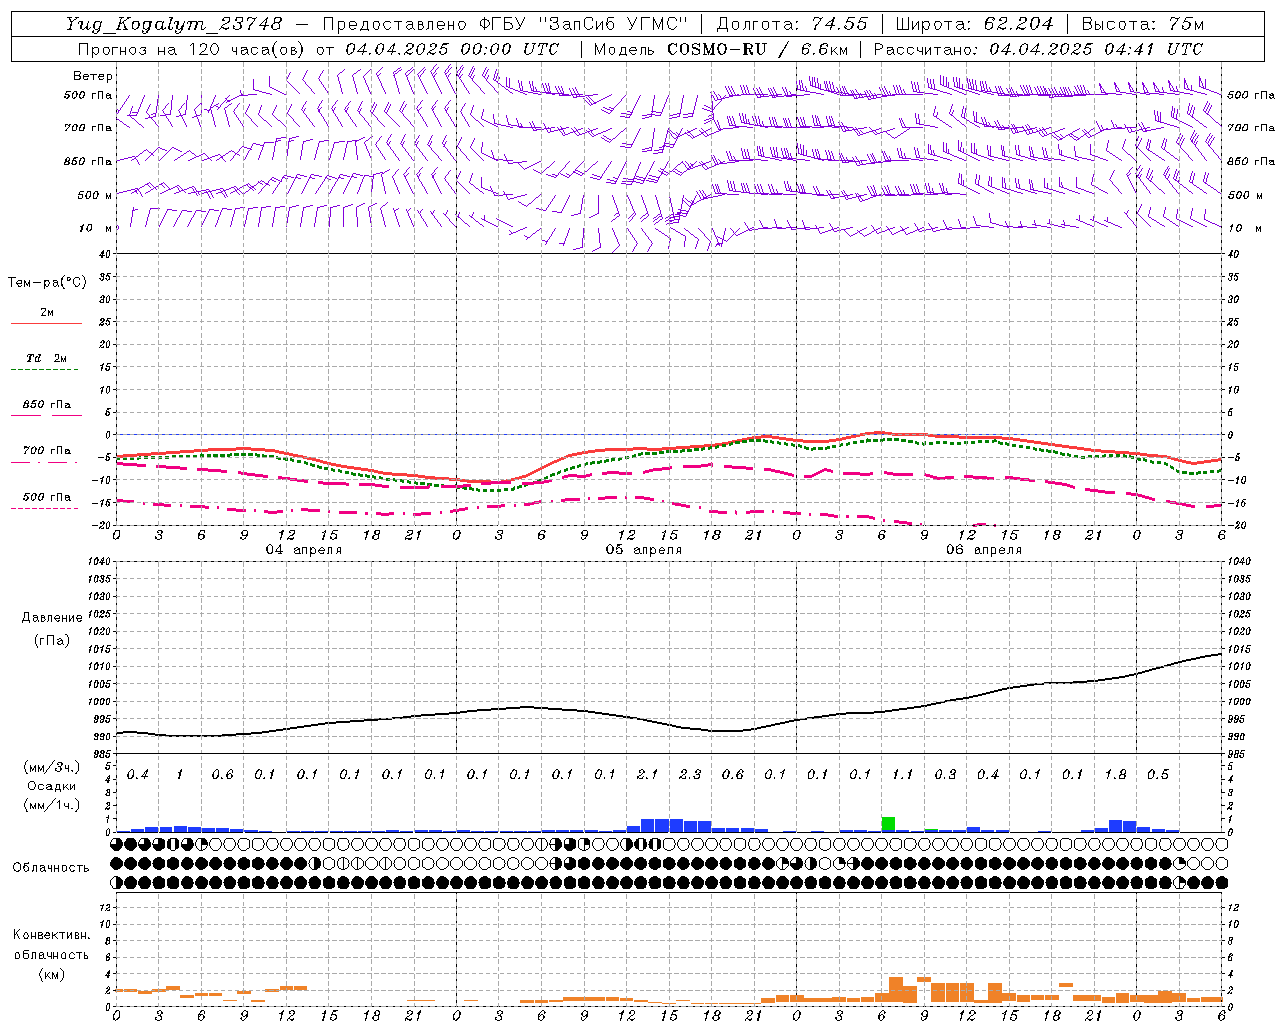Click the Долгота: 74.55 value
The height and width of the screenshot is (1024, 1280).
tap(792, 23)
